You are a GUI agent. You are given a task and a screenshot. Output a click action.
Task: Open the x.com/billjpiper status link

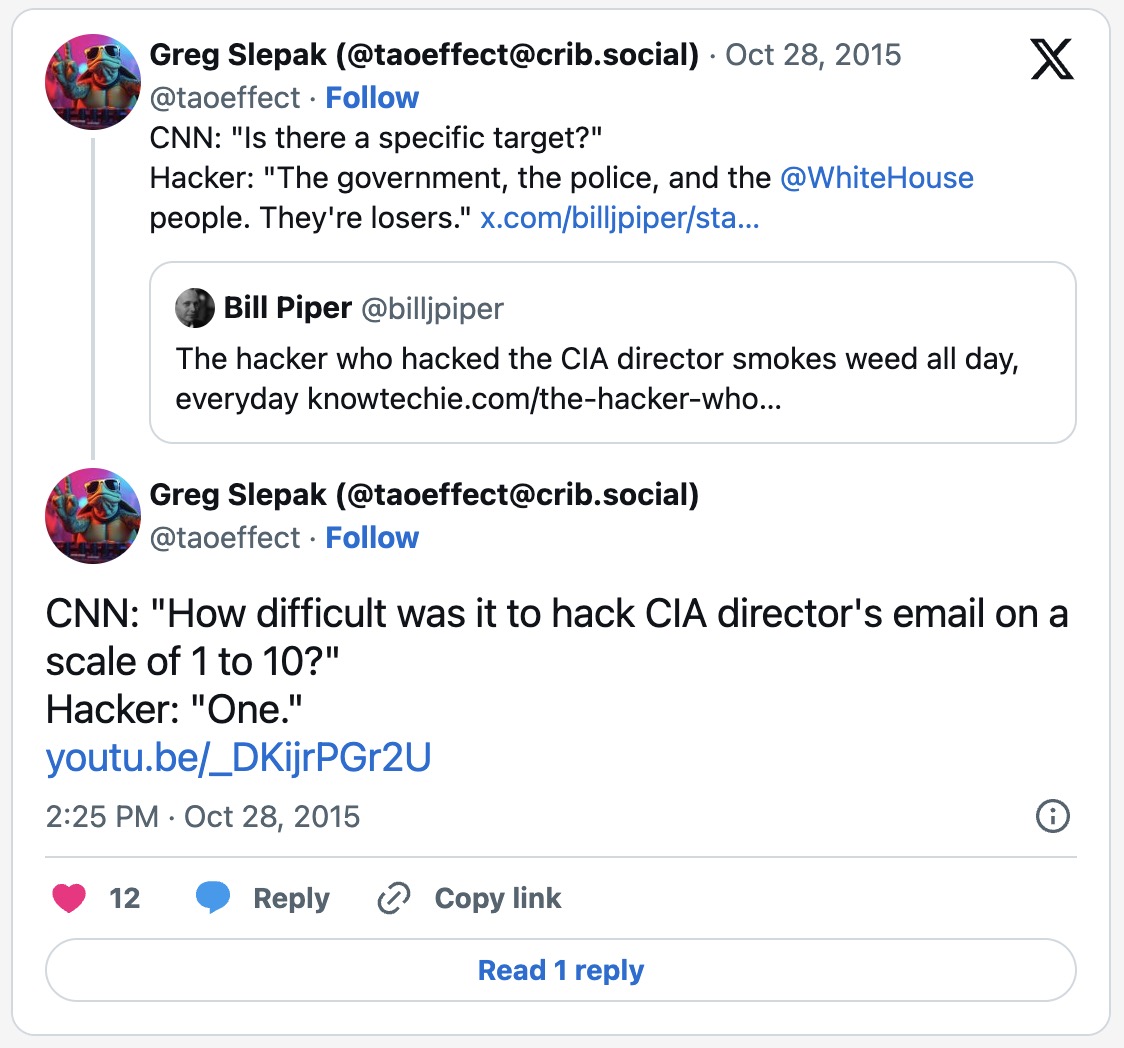point(620,219)
